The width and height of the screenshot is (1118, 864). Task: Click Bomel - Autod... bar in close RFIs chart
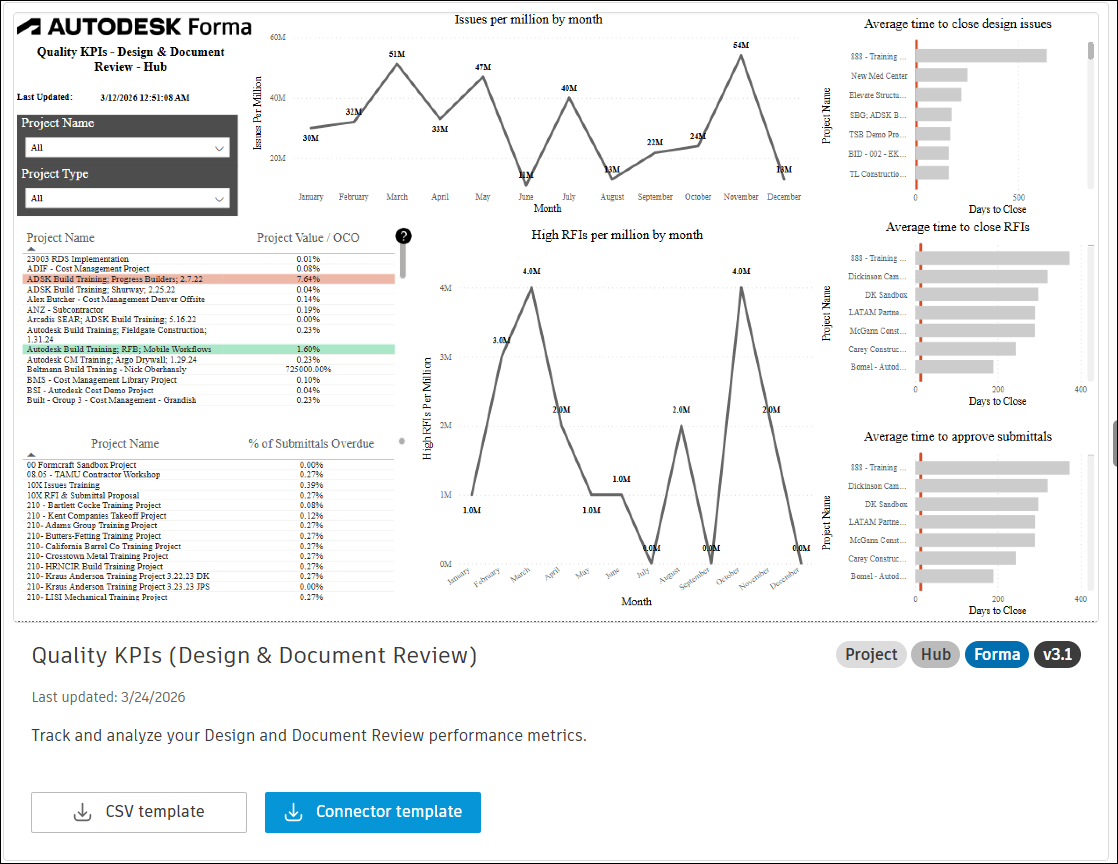point(955,366)
